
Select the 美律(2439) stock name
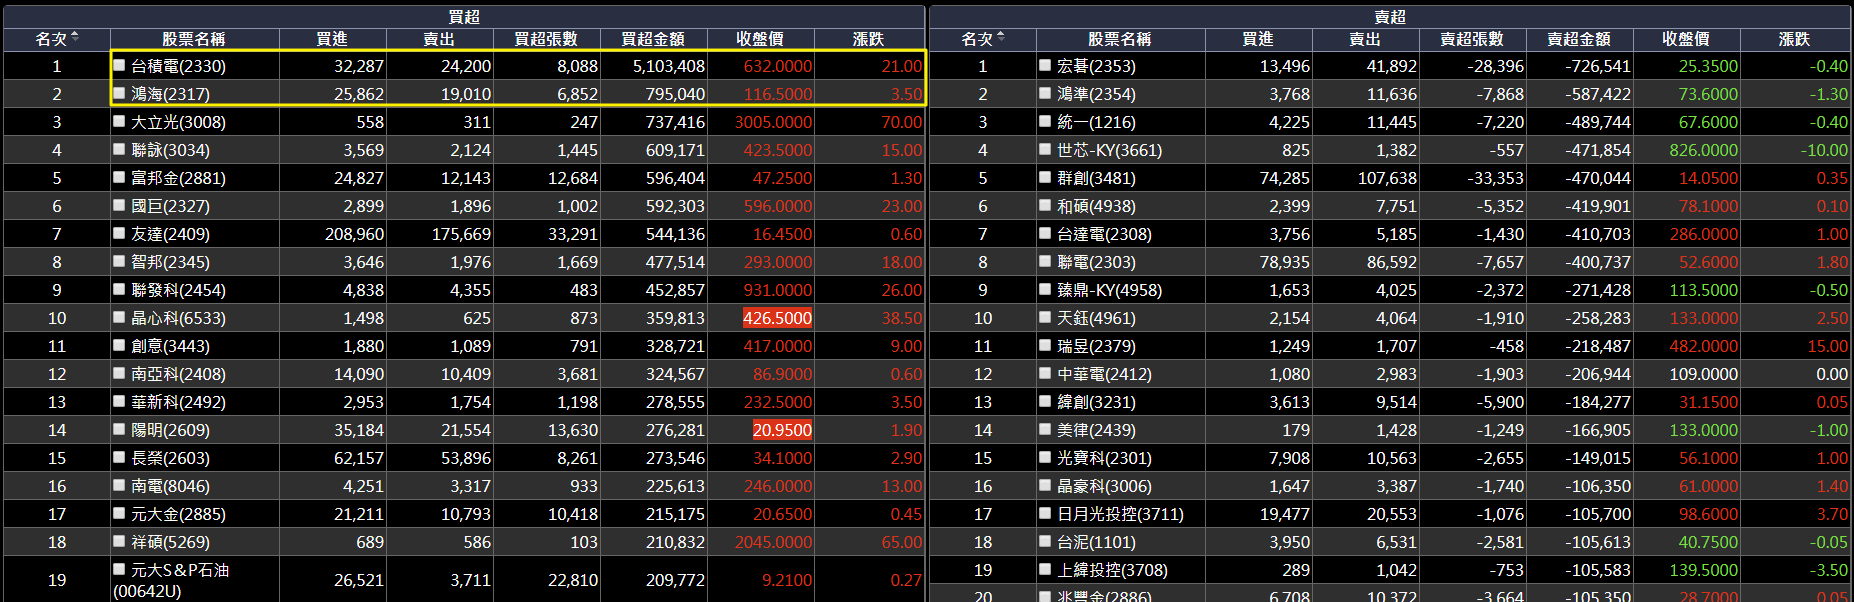point(1097,430)
